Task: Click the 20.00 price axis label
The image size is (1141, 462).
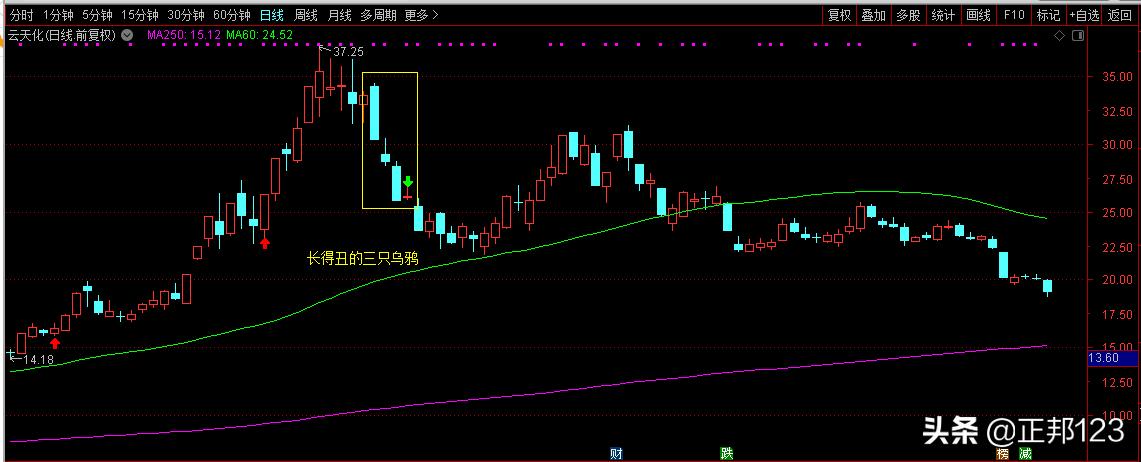Action: click(1118, 280)
